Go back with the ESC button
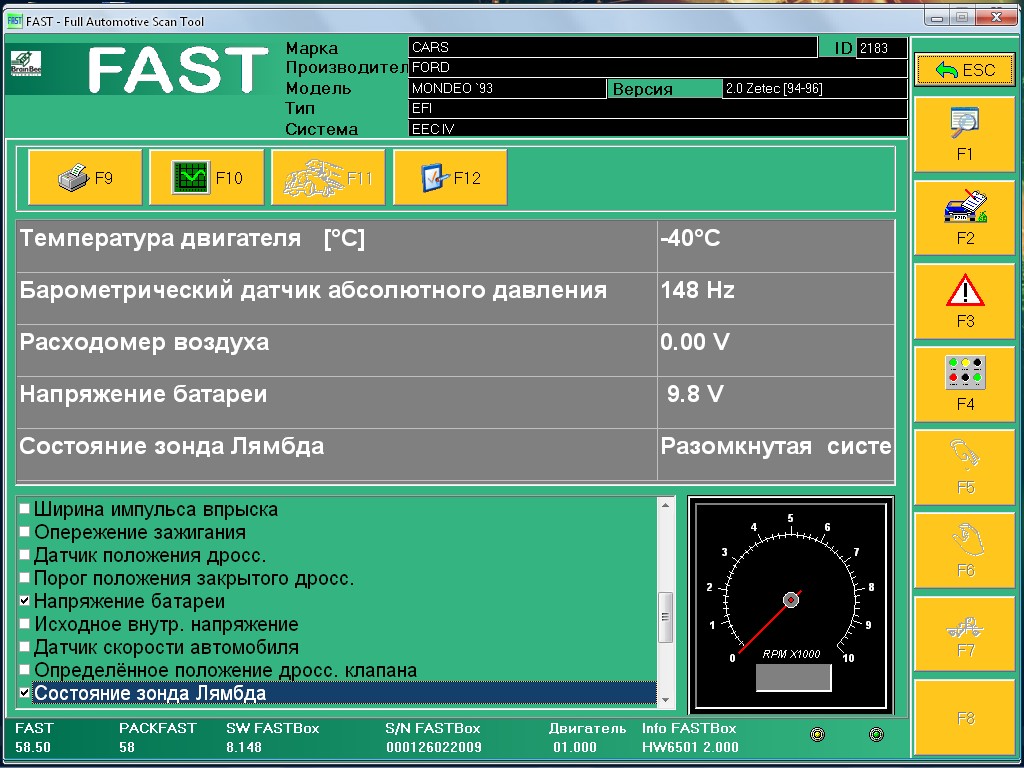This screenshot has height=768, width=1024. pyautogui.click(x=965, y=70)
